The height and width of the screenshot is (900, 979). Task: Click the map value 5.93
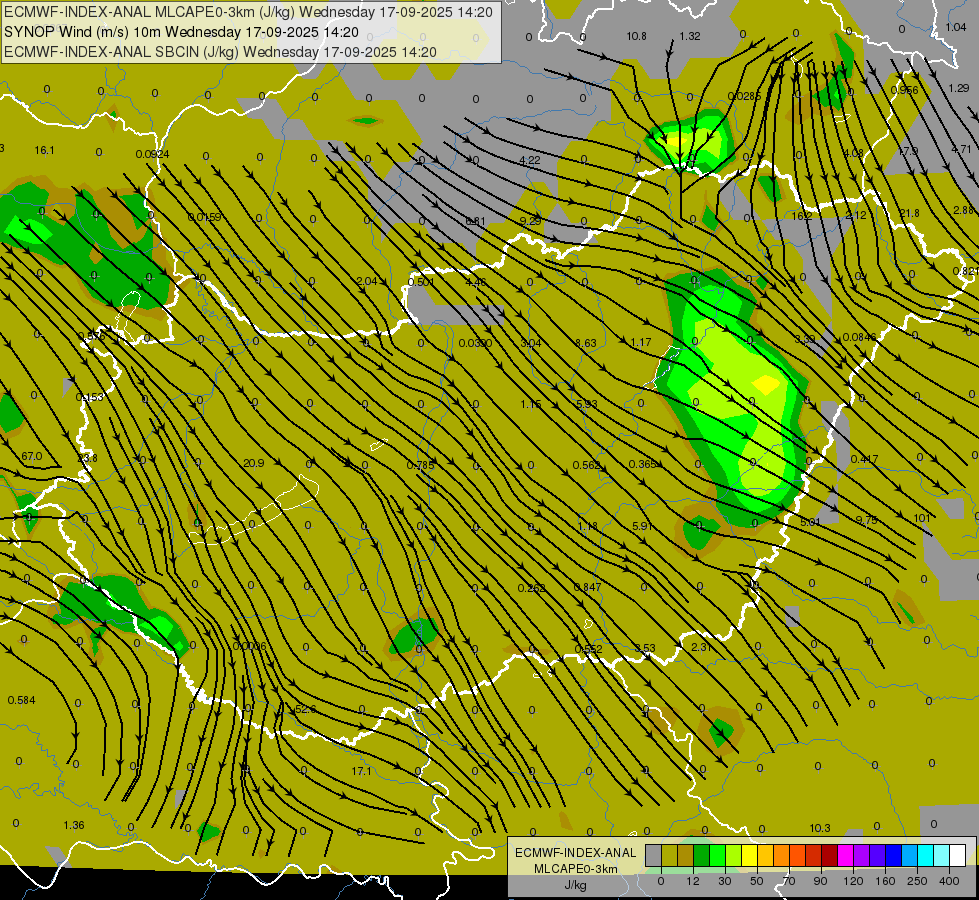point(586,404)
